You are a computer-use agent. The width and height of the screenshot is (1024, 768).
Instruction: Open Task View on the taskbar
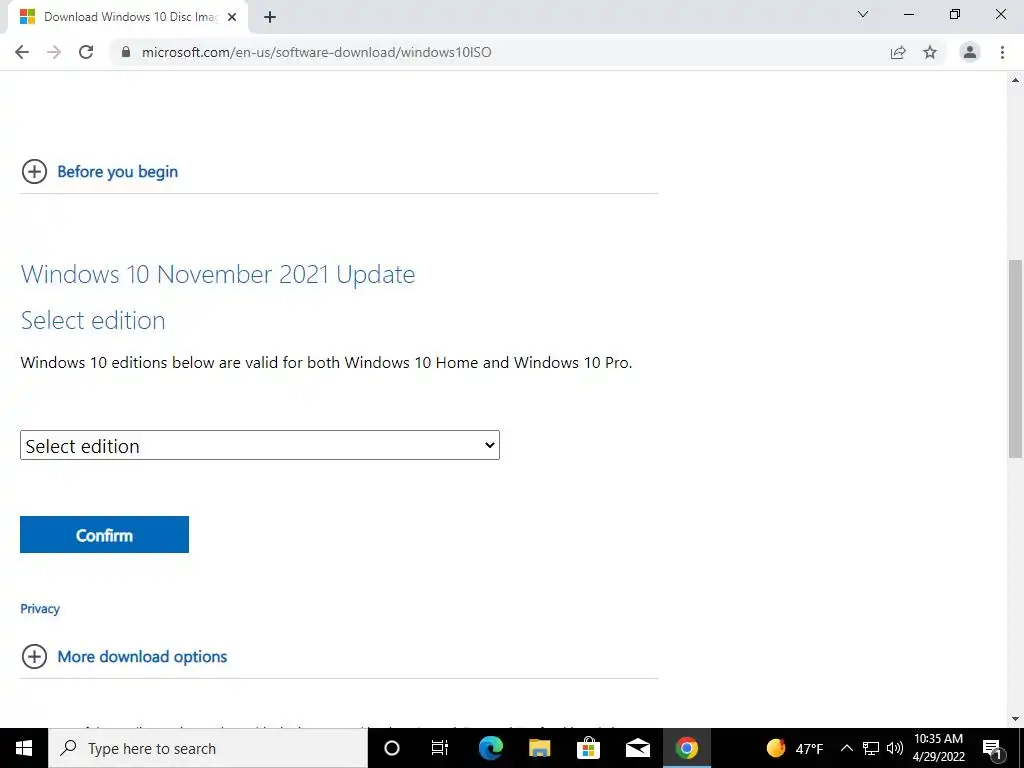440,748
